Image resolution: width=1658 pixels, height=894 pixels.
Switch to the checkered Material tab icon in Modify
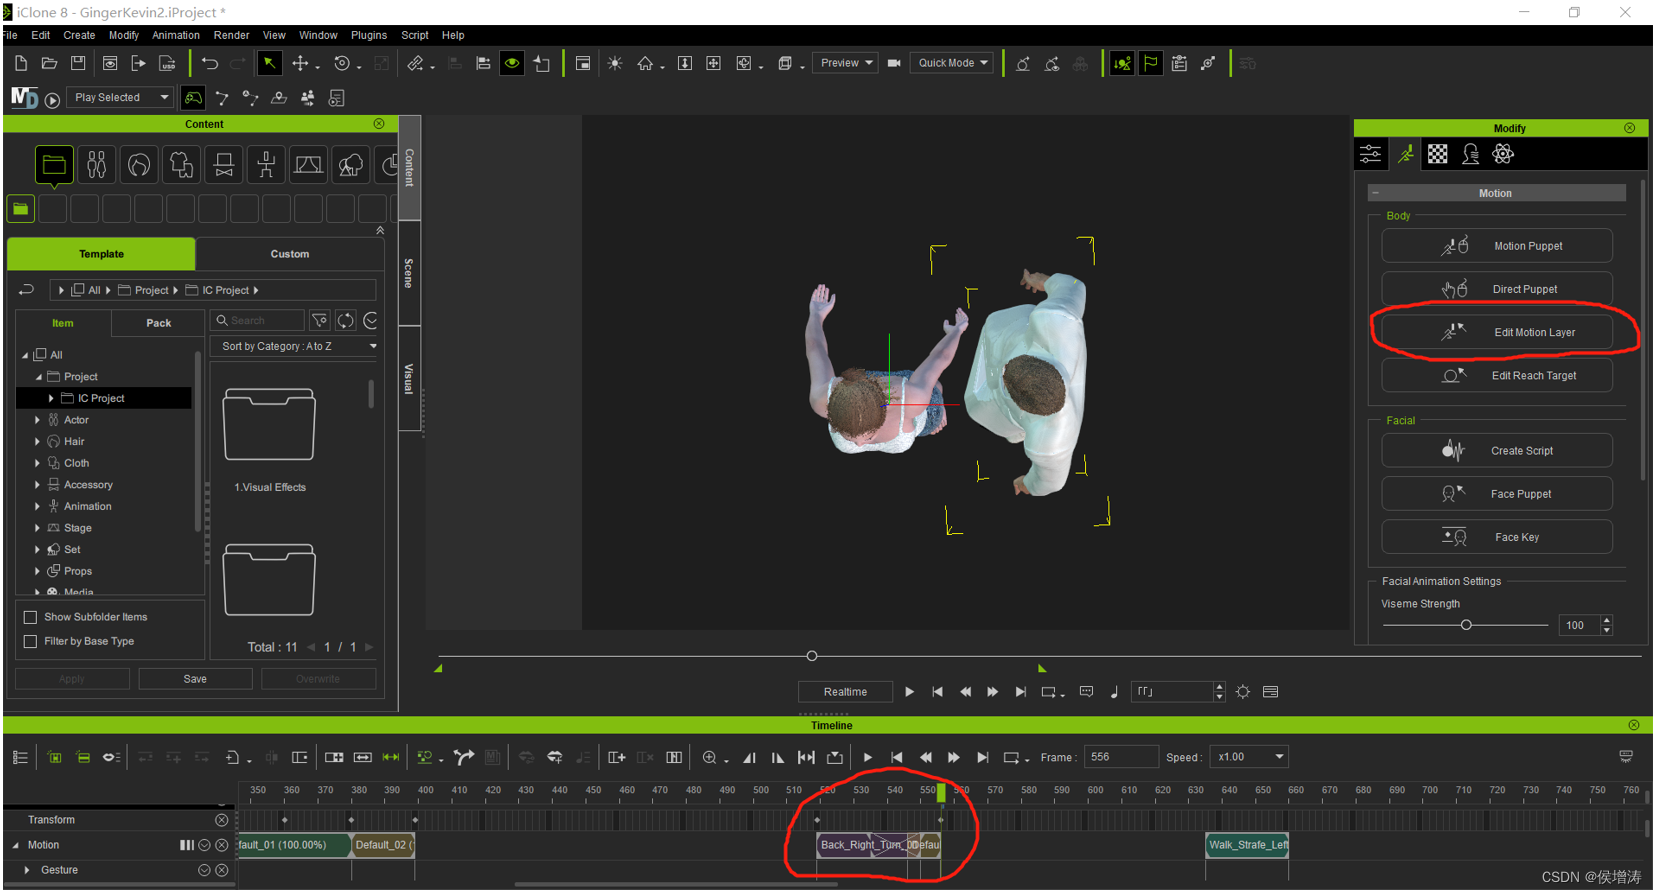1438,154
